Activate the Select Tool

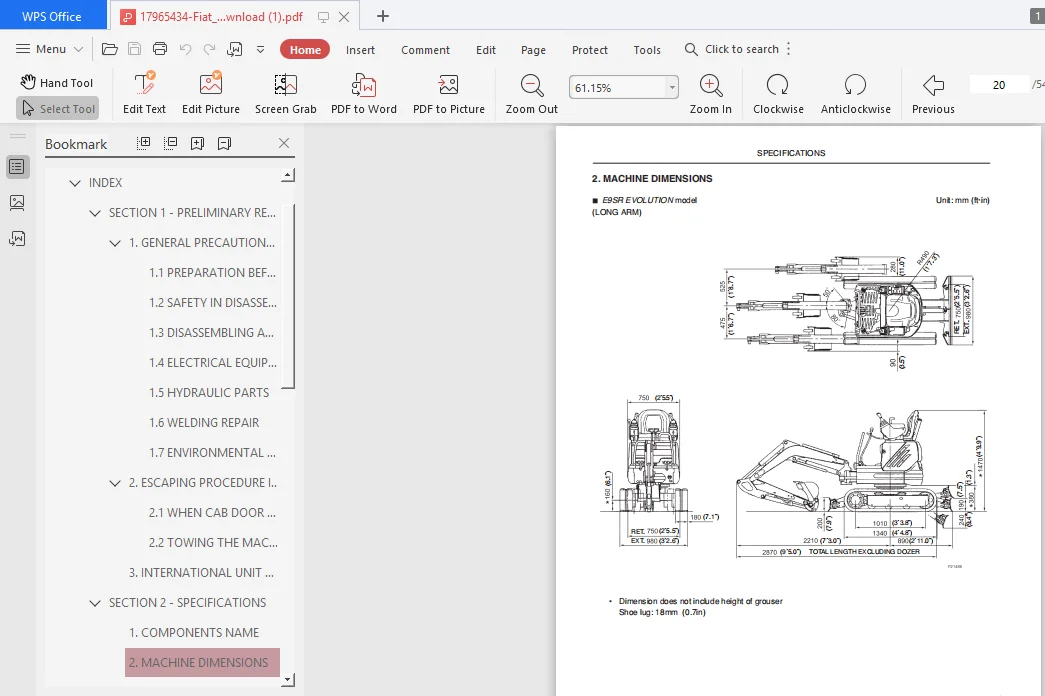pos(58,109)
